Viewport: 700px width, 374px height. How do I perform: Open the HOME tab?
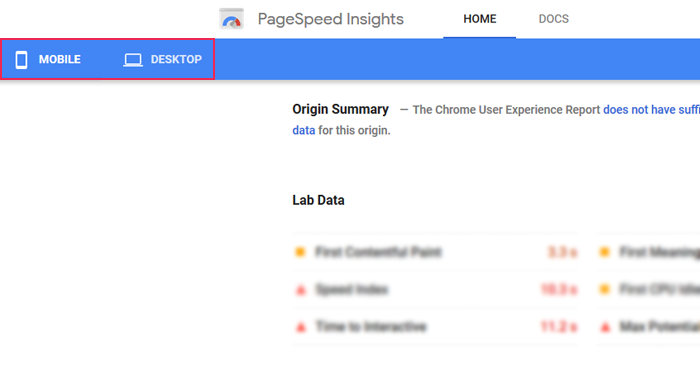[479, 19]
